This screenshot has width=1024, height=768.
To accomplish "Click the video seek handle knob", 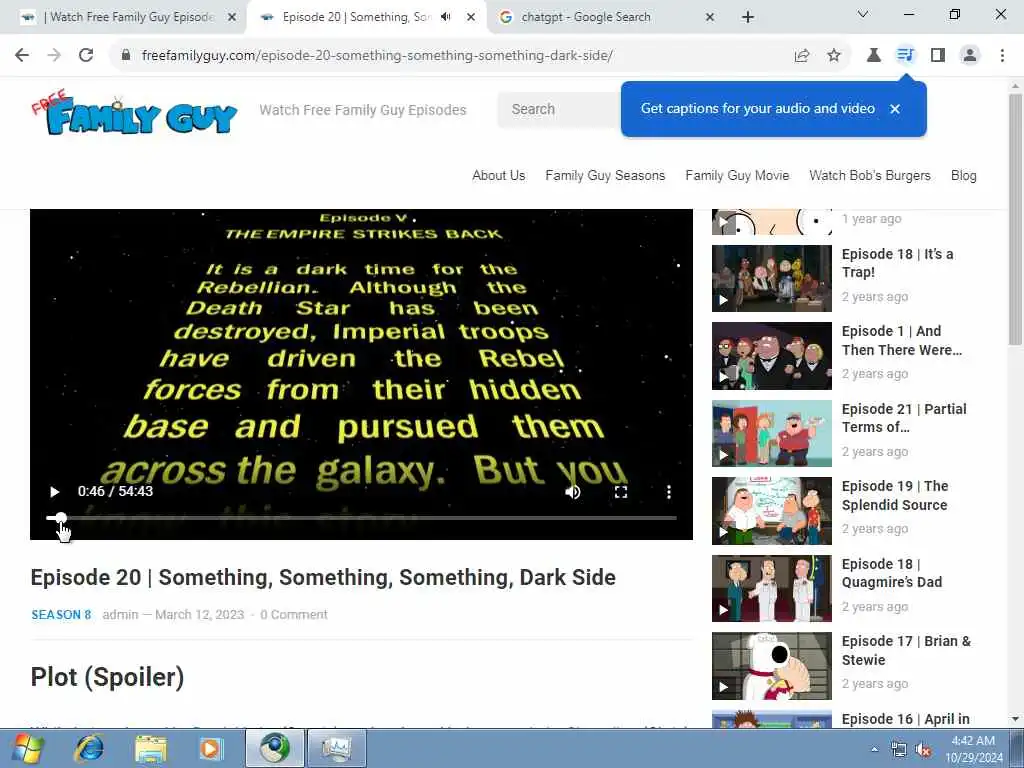I will (60, 518).
